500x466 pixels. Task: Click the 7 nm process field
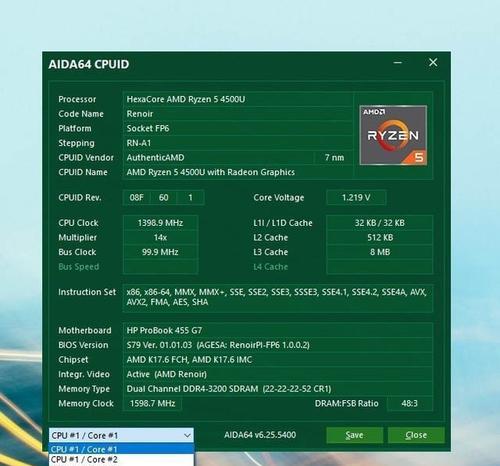334,158
